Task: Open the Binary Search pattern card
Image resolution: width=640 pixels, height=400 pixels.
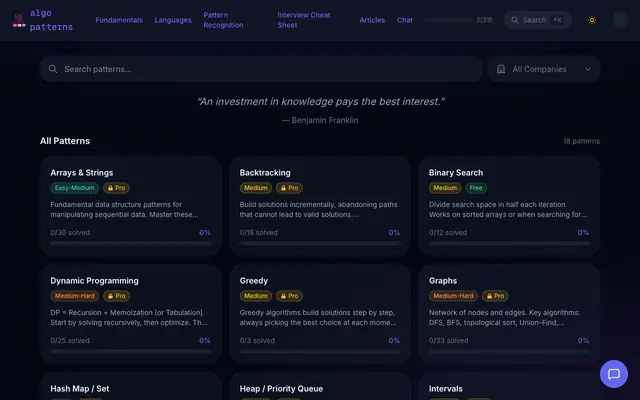Action: pyautogui.click(x=509, y=206)
